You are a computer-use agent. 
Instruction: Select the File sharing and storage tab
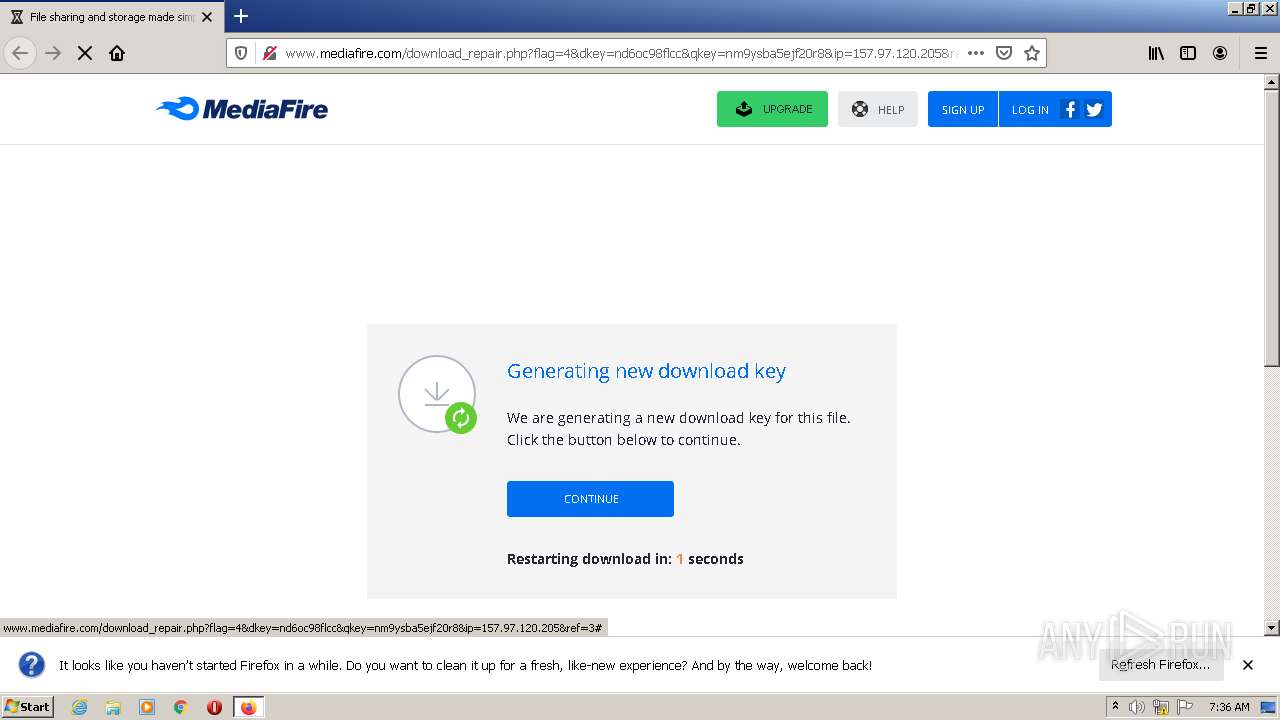(110, 17)
